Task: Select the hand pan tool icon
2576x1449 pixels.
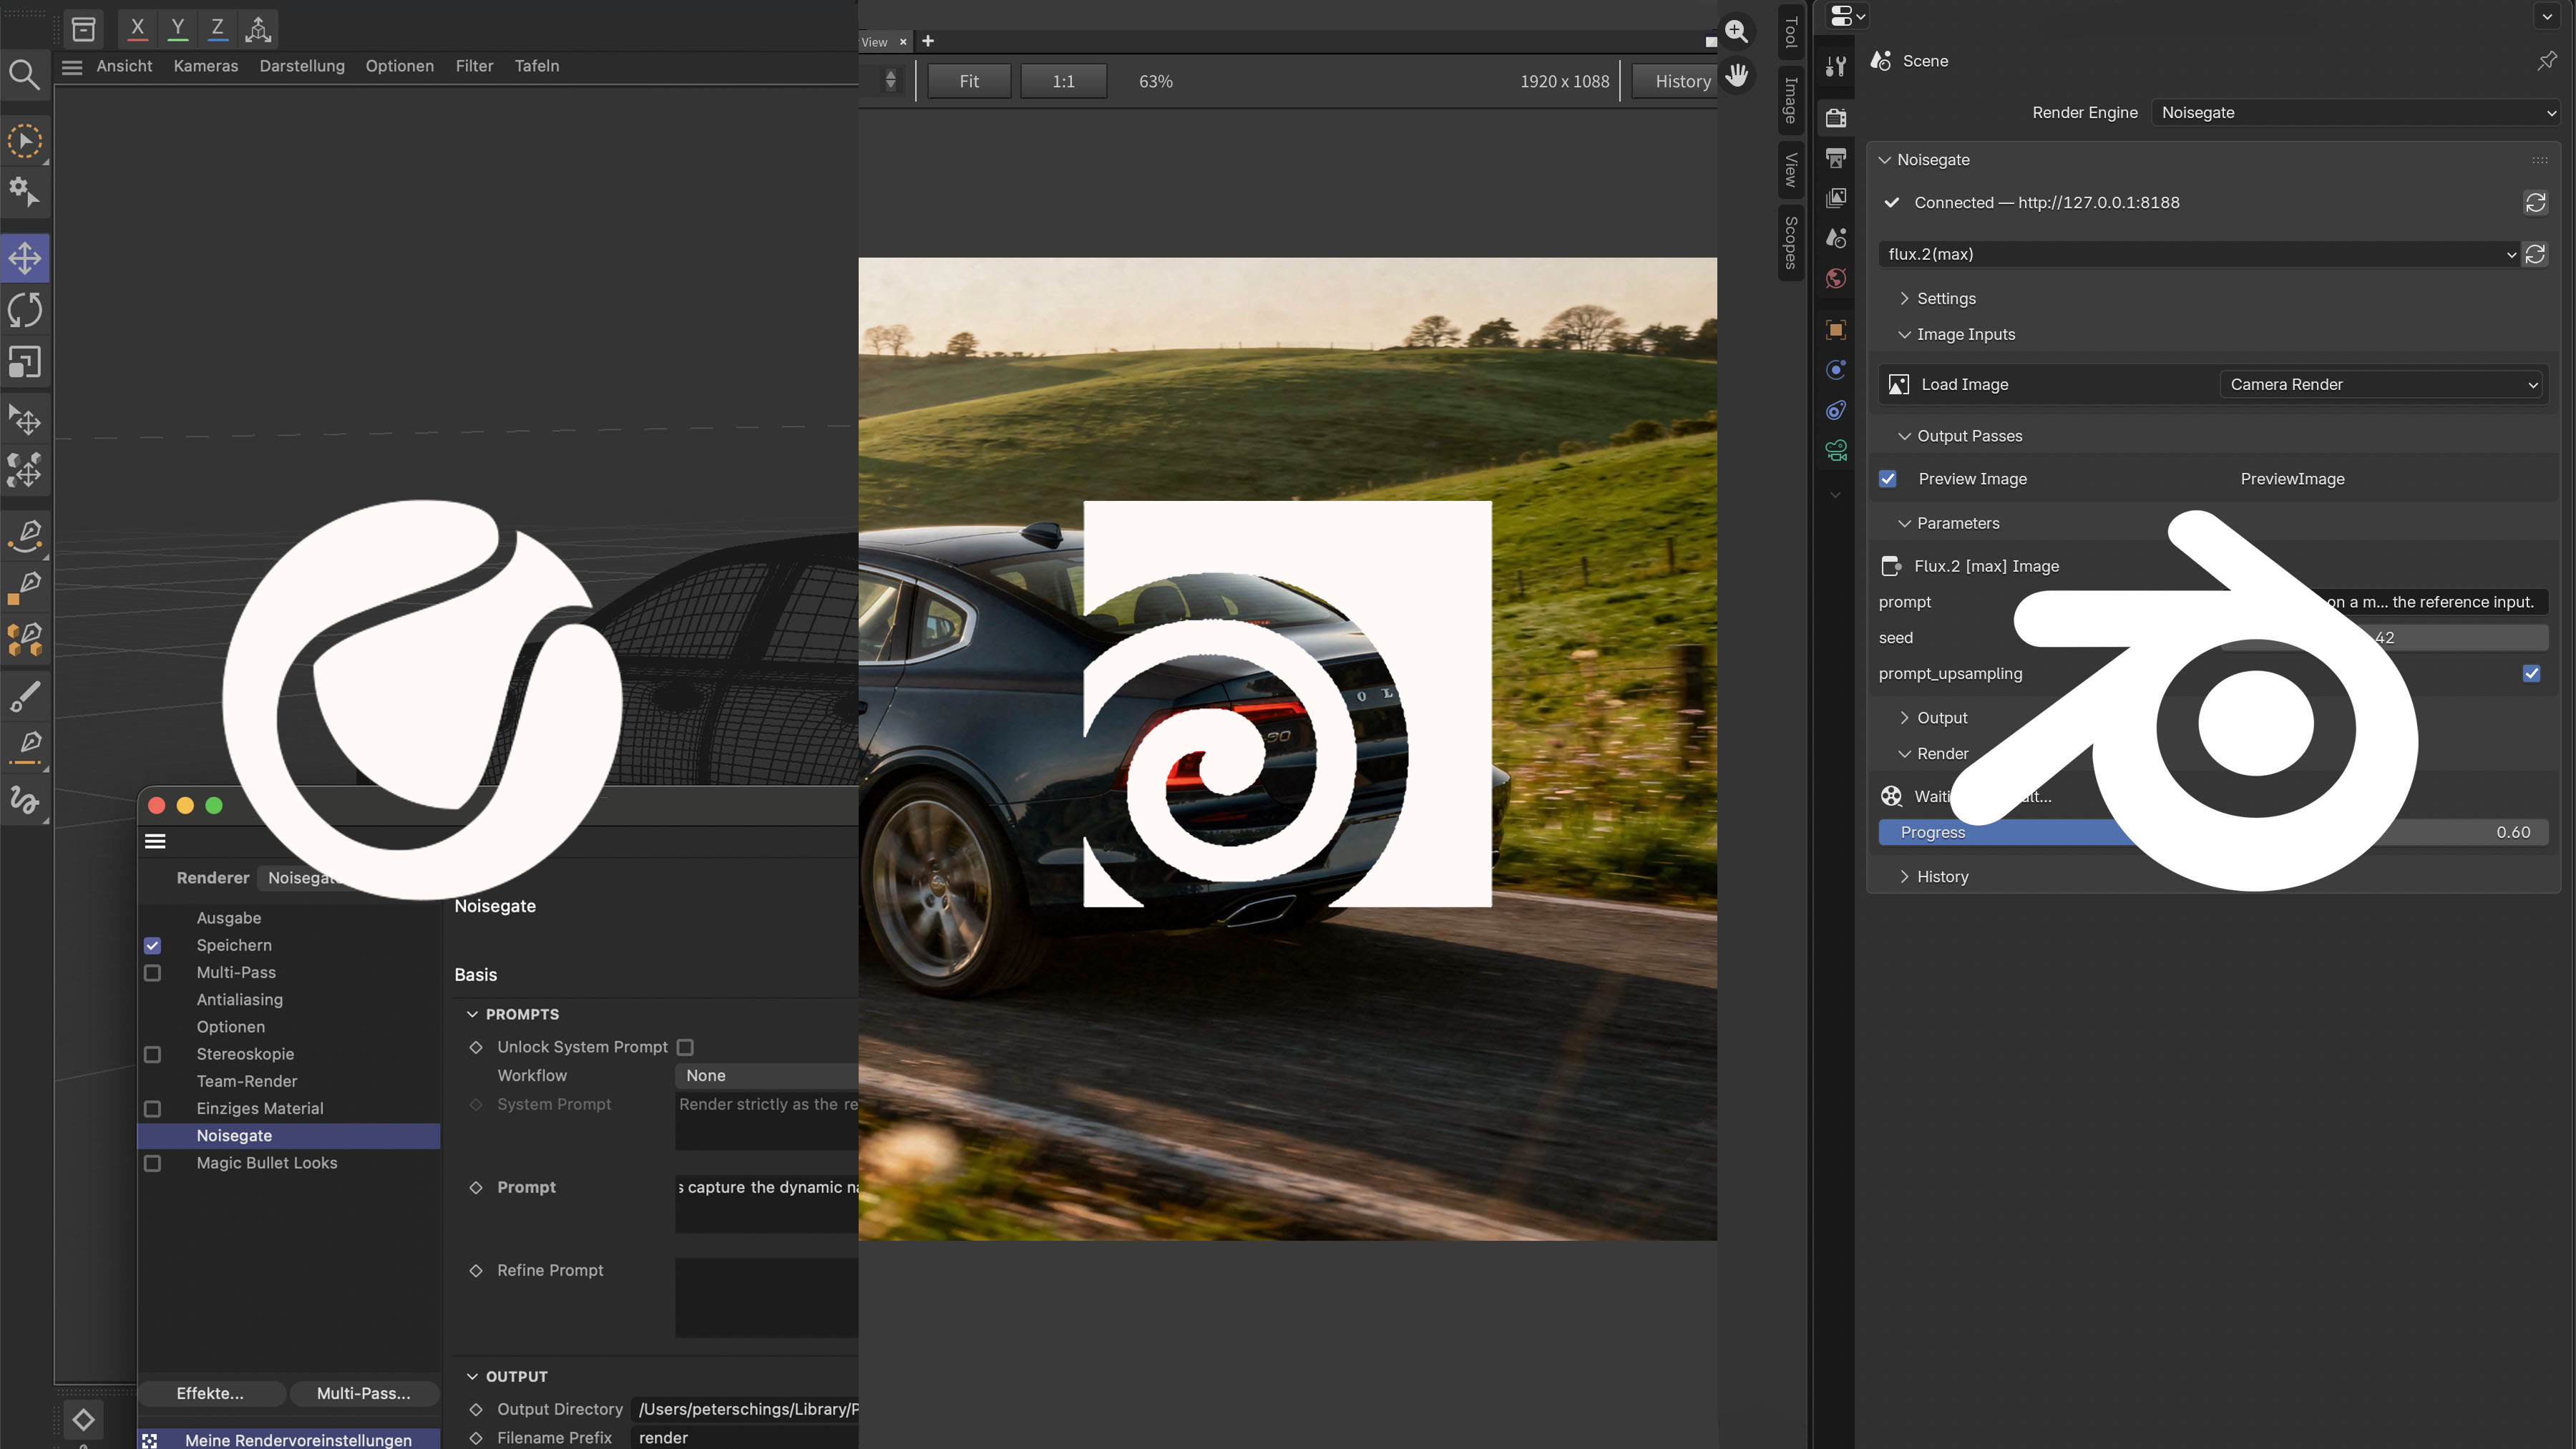Action: pos(1737,75)
